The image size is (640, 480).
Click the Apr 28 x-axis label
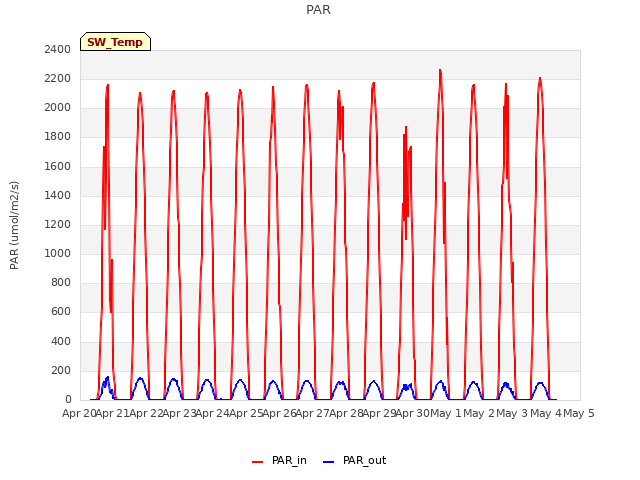coord(346,413)
